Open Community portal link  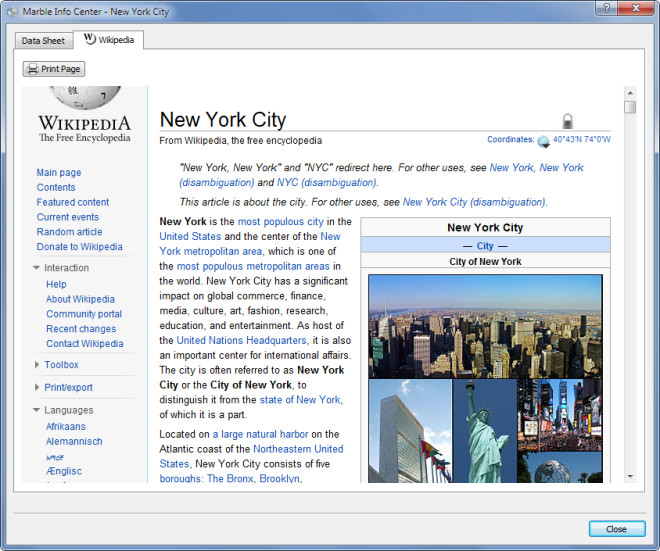84,314
